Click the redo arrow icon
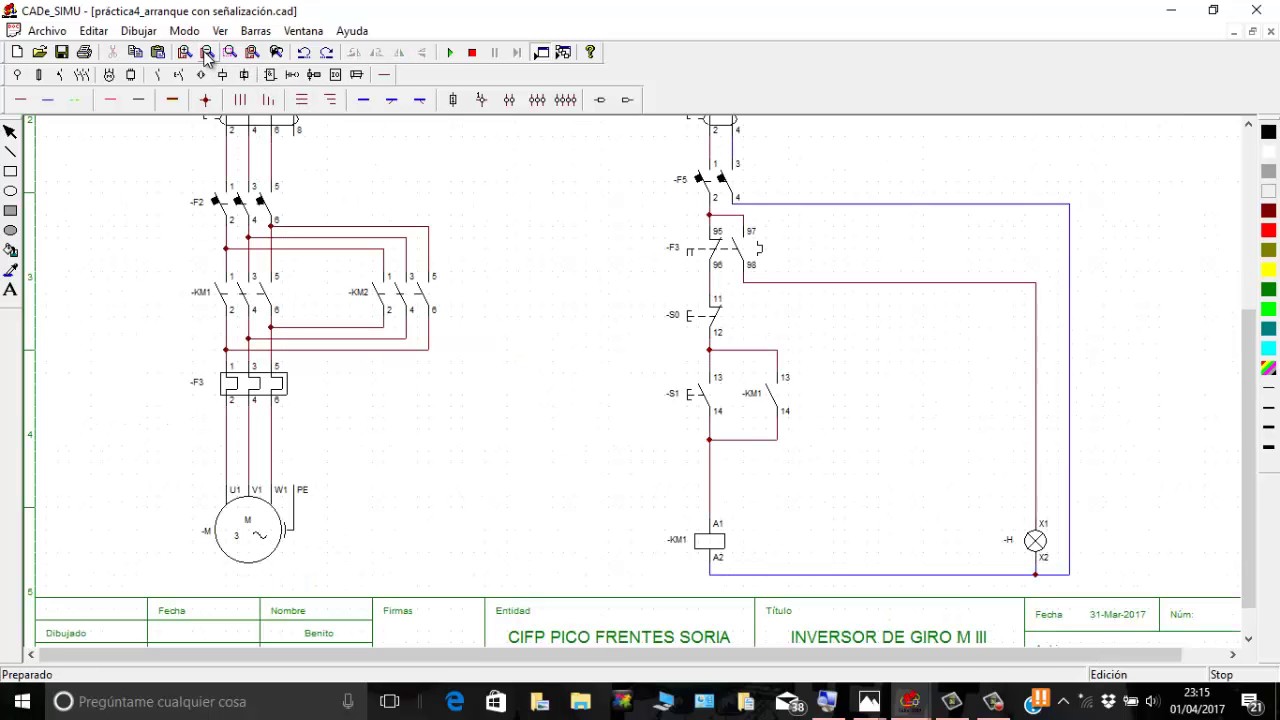 [327, 52]
